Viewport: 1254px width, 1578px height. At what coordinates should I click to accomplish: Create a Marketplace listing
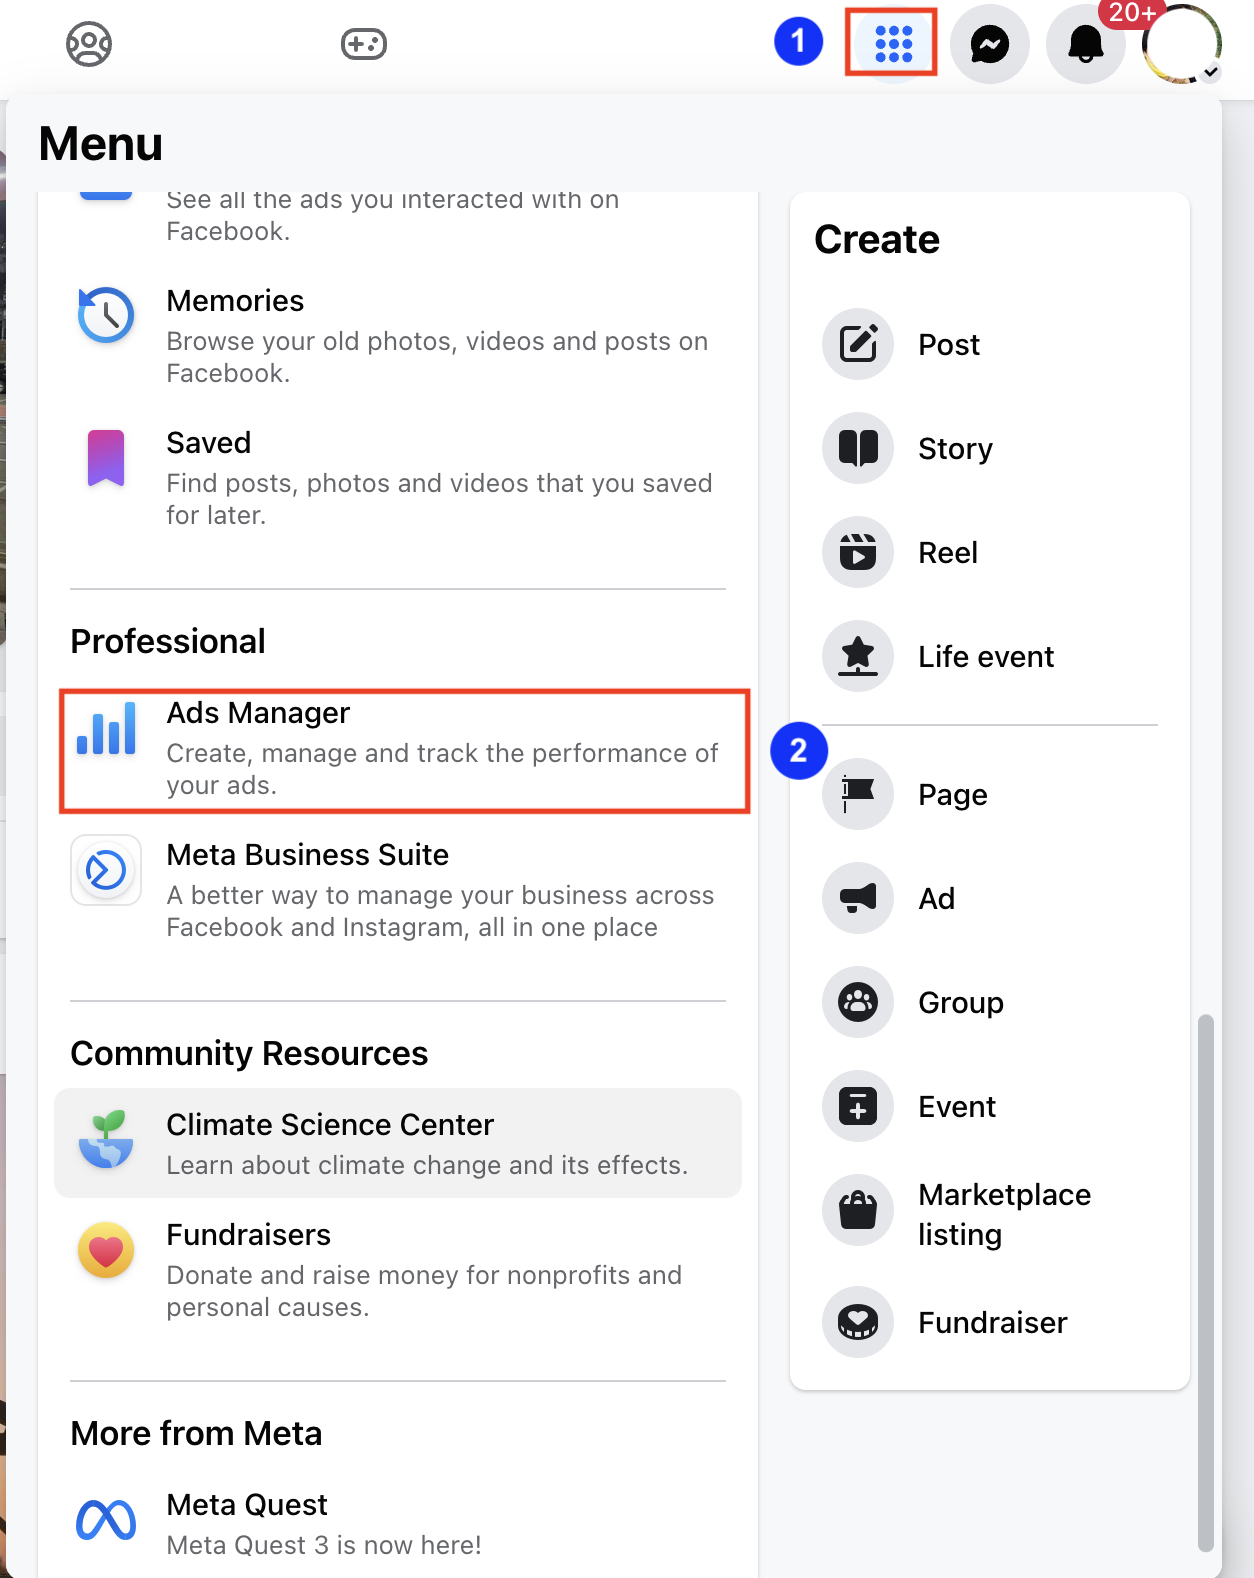(x=1003, y=1214)
